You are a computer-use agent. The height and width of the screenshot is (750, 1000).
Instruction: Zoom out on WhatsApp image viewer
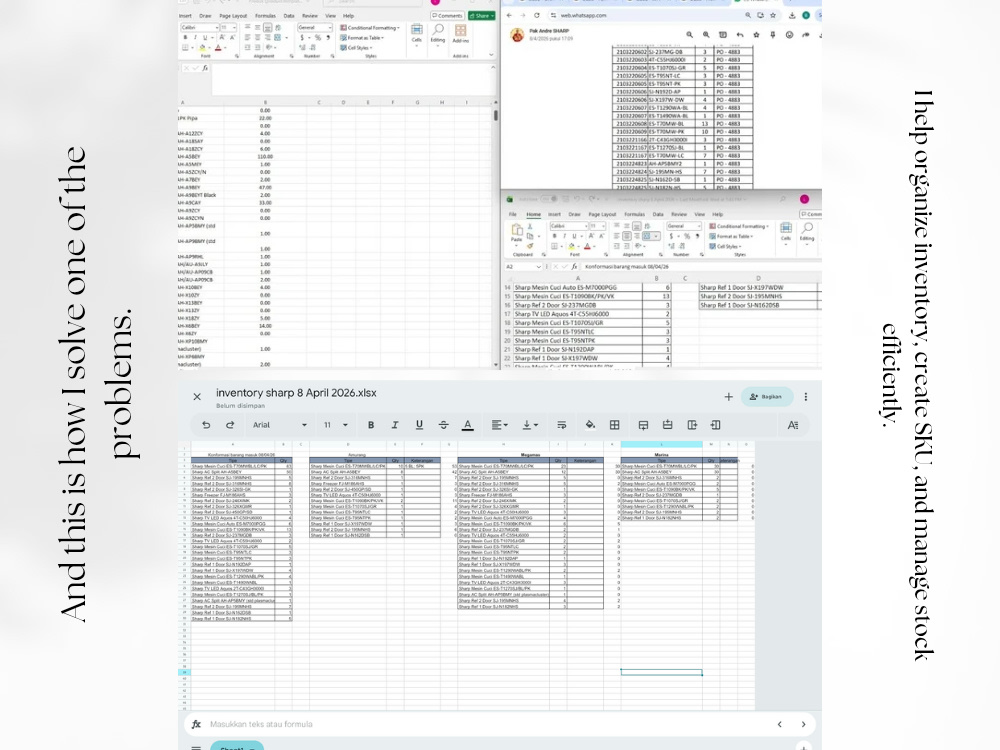[689, 35]
